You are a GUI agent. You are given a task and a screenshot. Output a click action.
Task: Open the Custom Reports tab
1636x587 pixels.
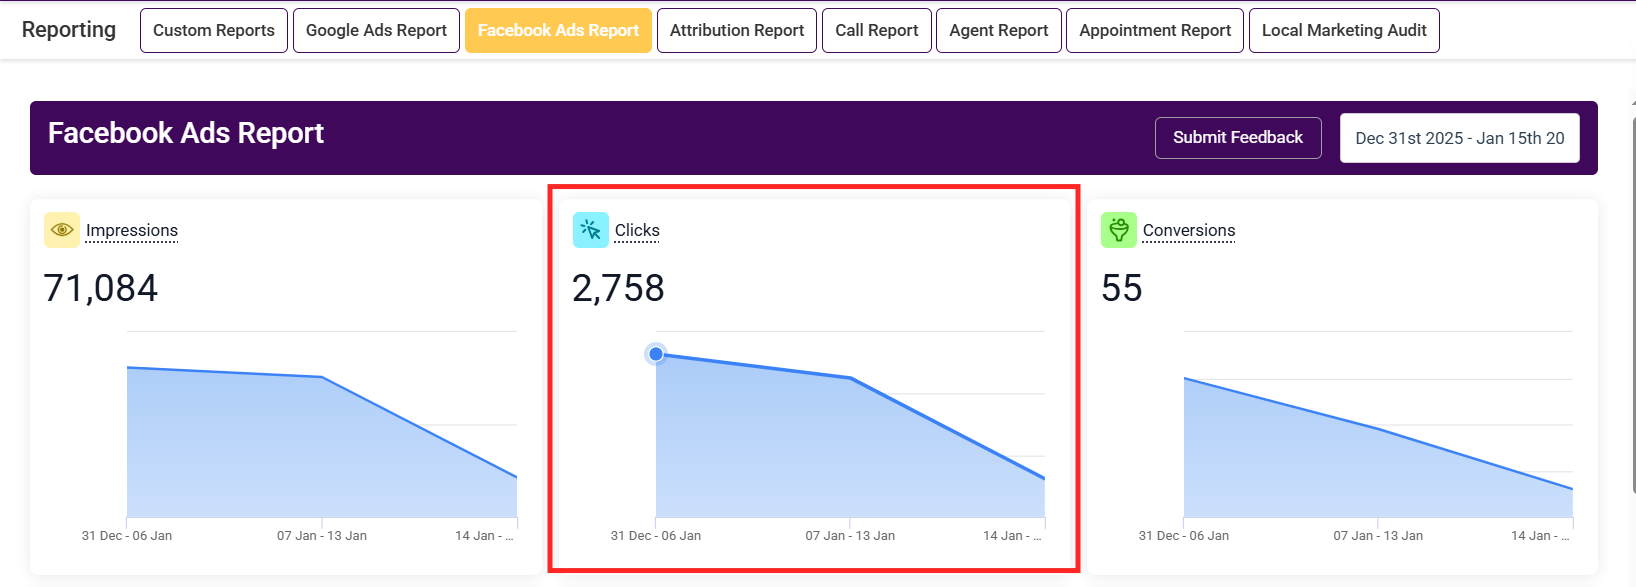click(214, 30)
